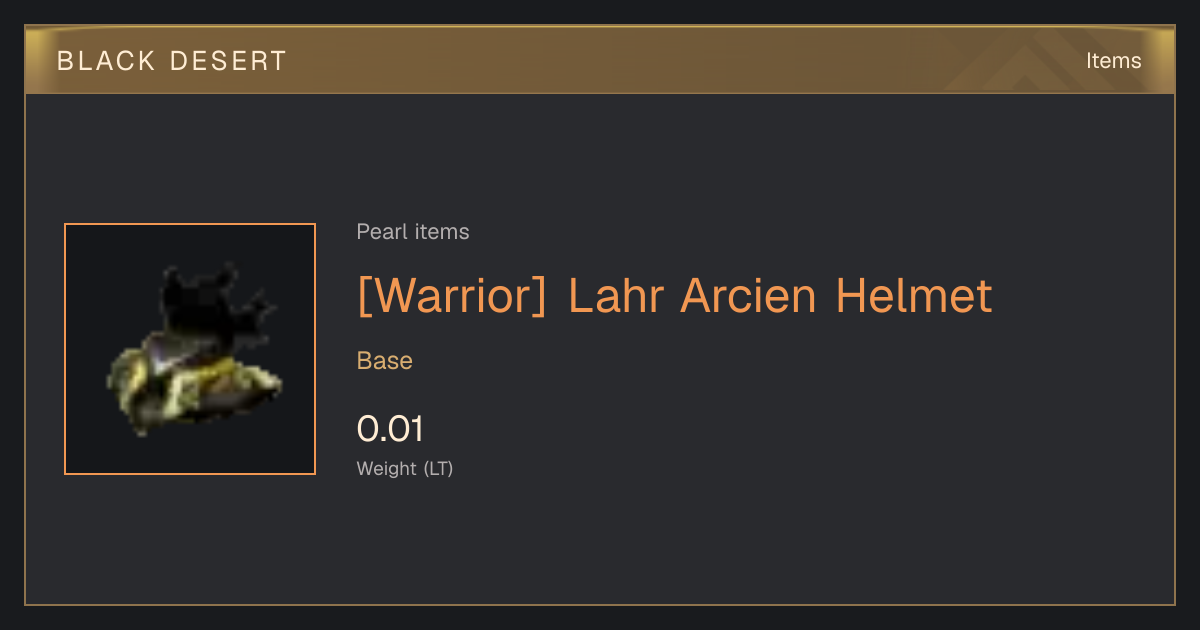Click the Weight (LT) caption

click(x=405, y=468)
